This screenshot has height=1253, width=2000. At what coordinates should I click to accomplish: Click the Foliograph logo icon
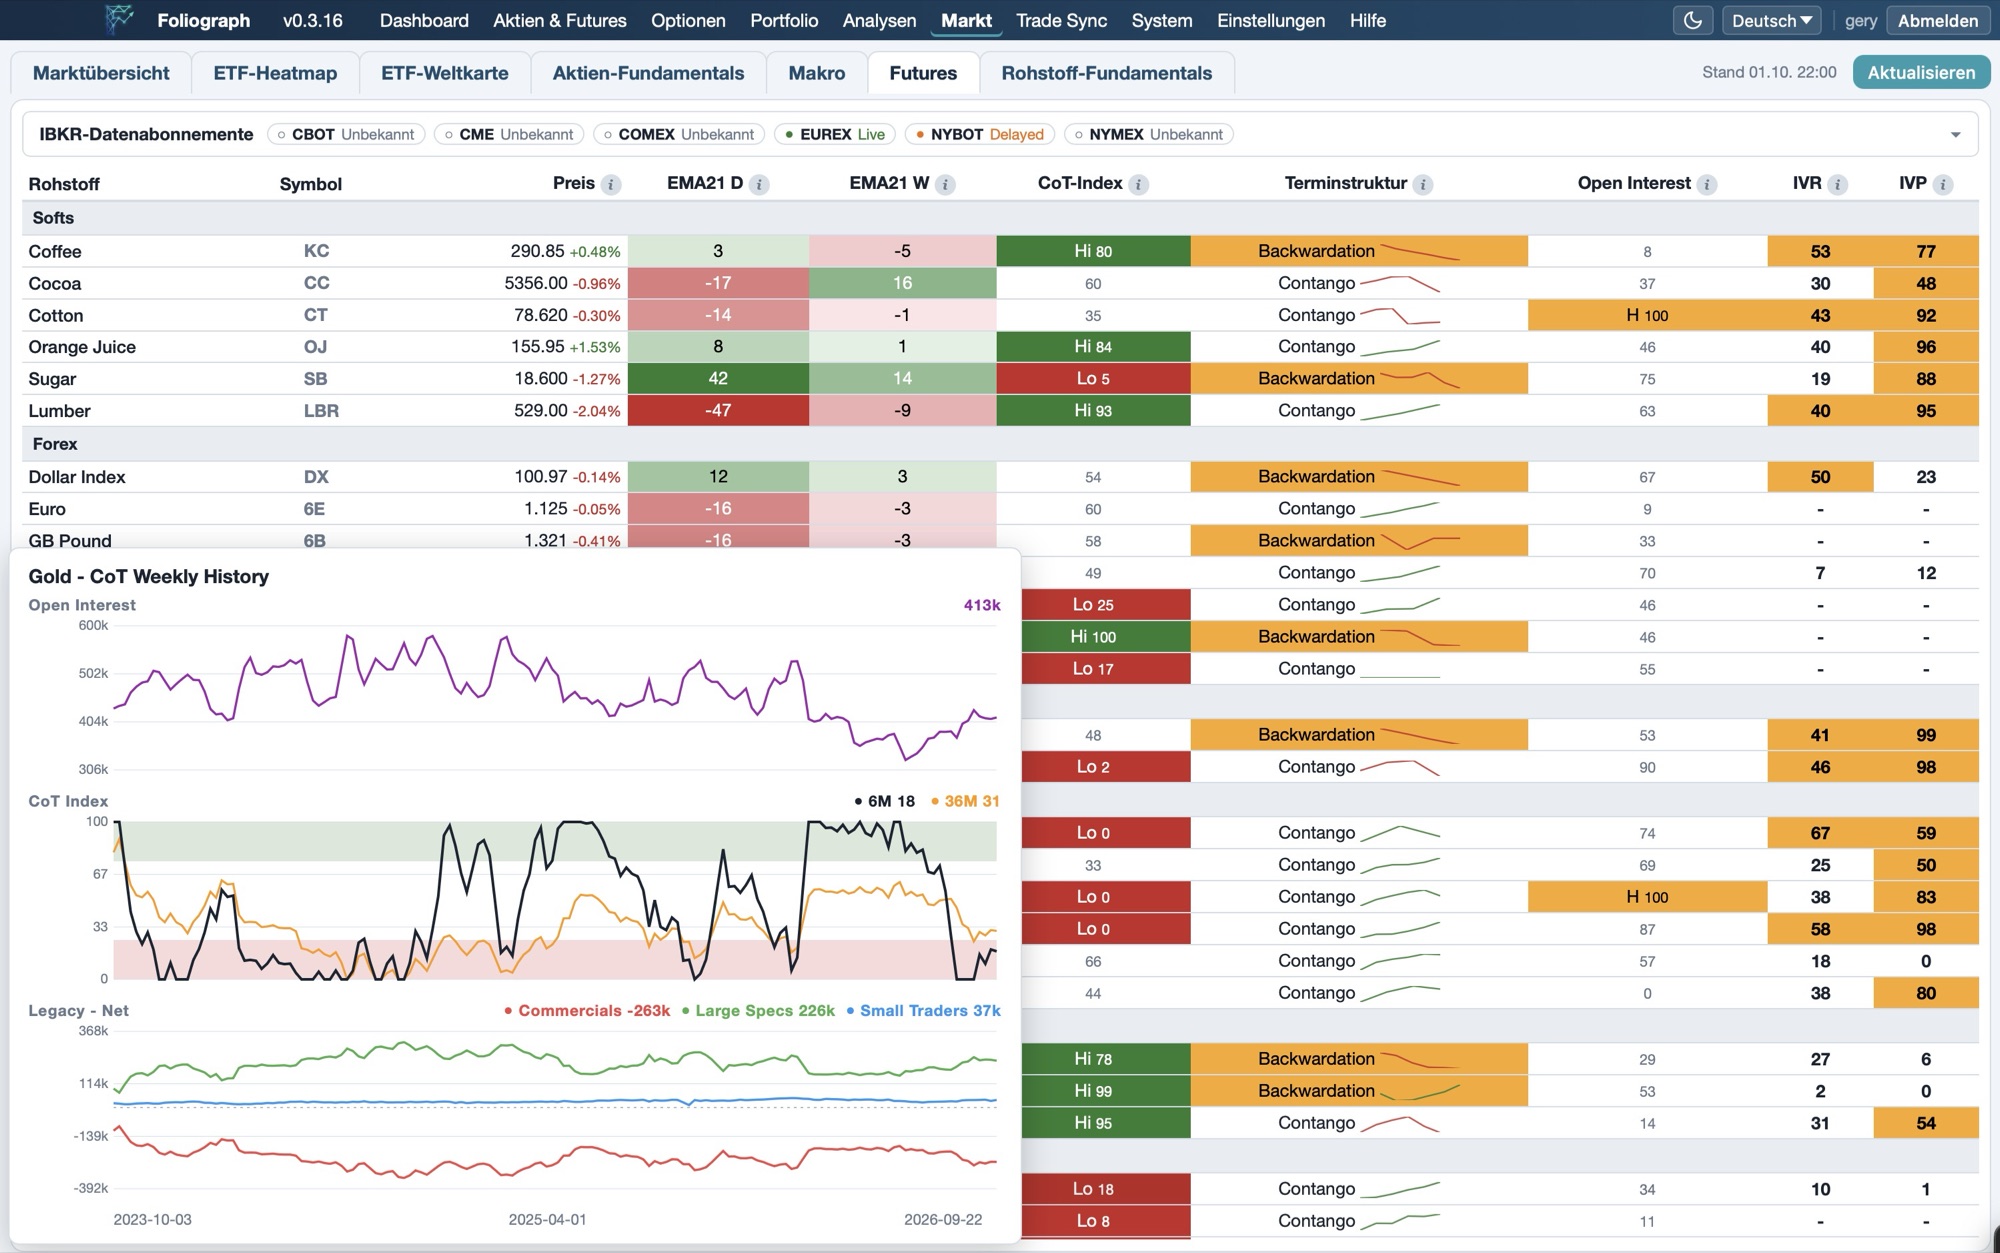[119, 19]
